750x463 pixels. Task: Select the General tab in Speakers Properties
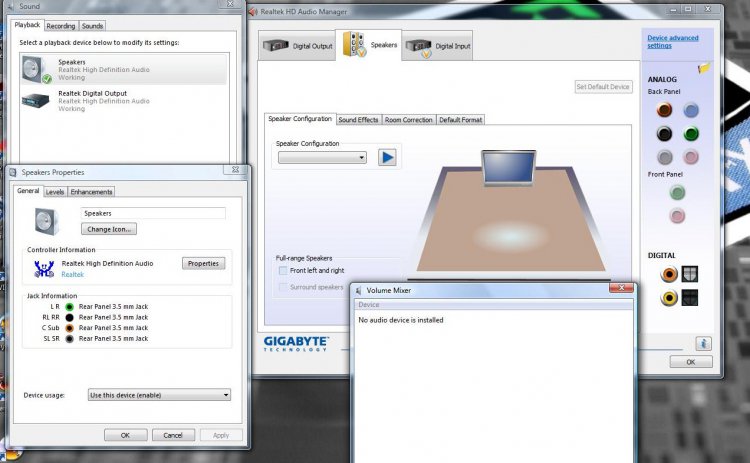click(x=28, y=190)
